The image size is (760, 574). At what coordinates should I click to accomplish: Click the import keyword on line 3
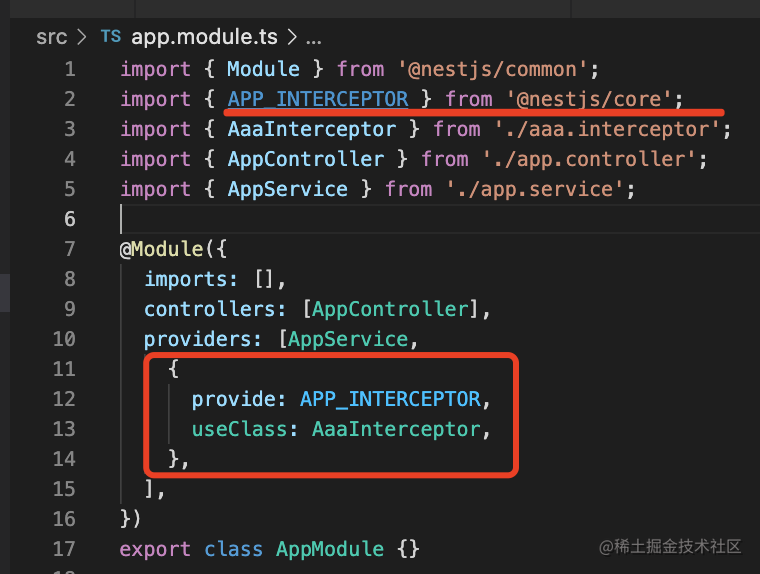tap(155, 129)
